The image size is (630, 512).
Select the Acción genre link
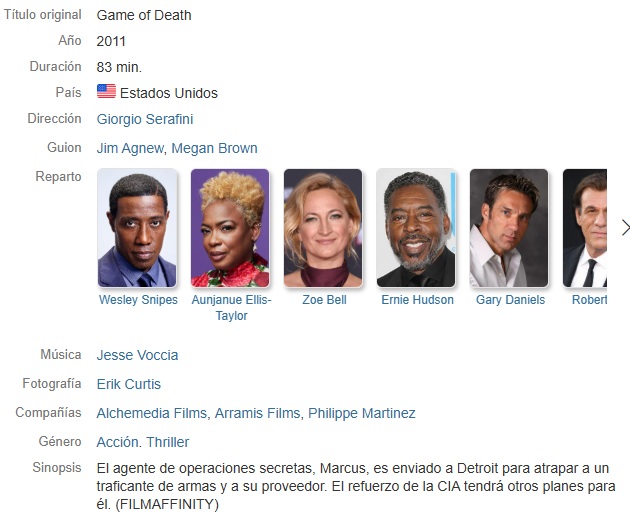tap(118, 442)
